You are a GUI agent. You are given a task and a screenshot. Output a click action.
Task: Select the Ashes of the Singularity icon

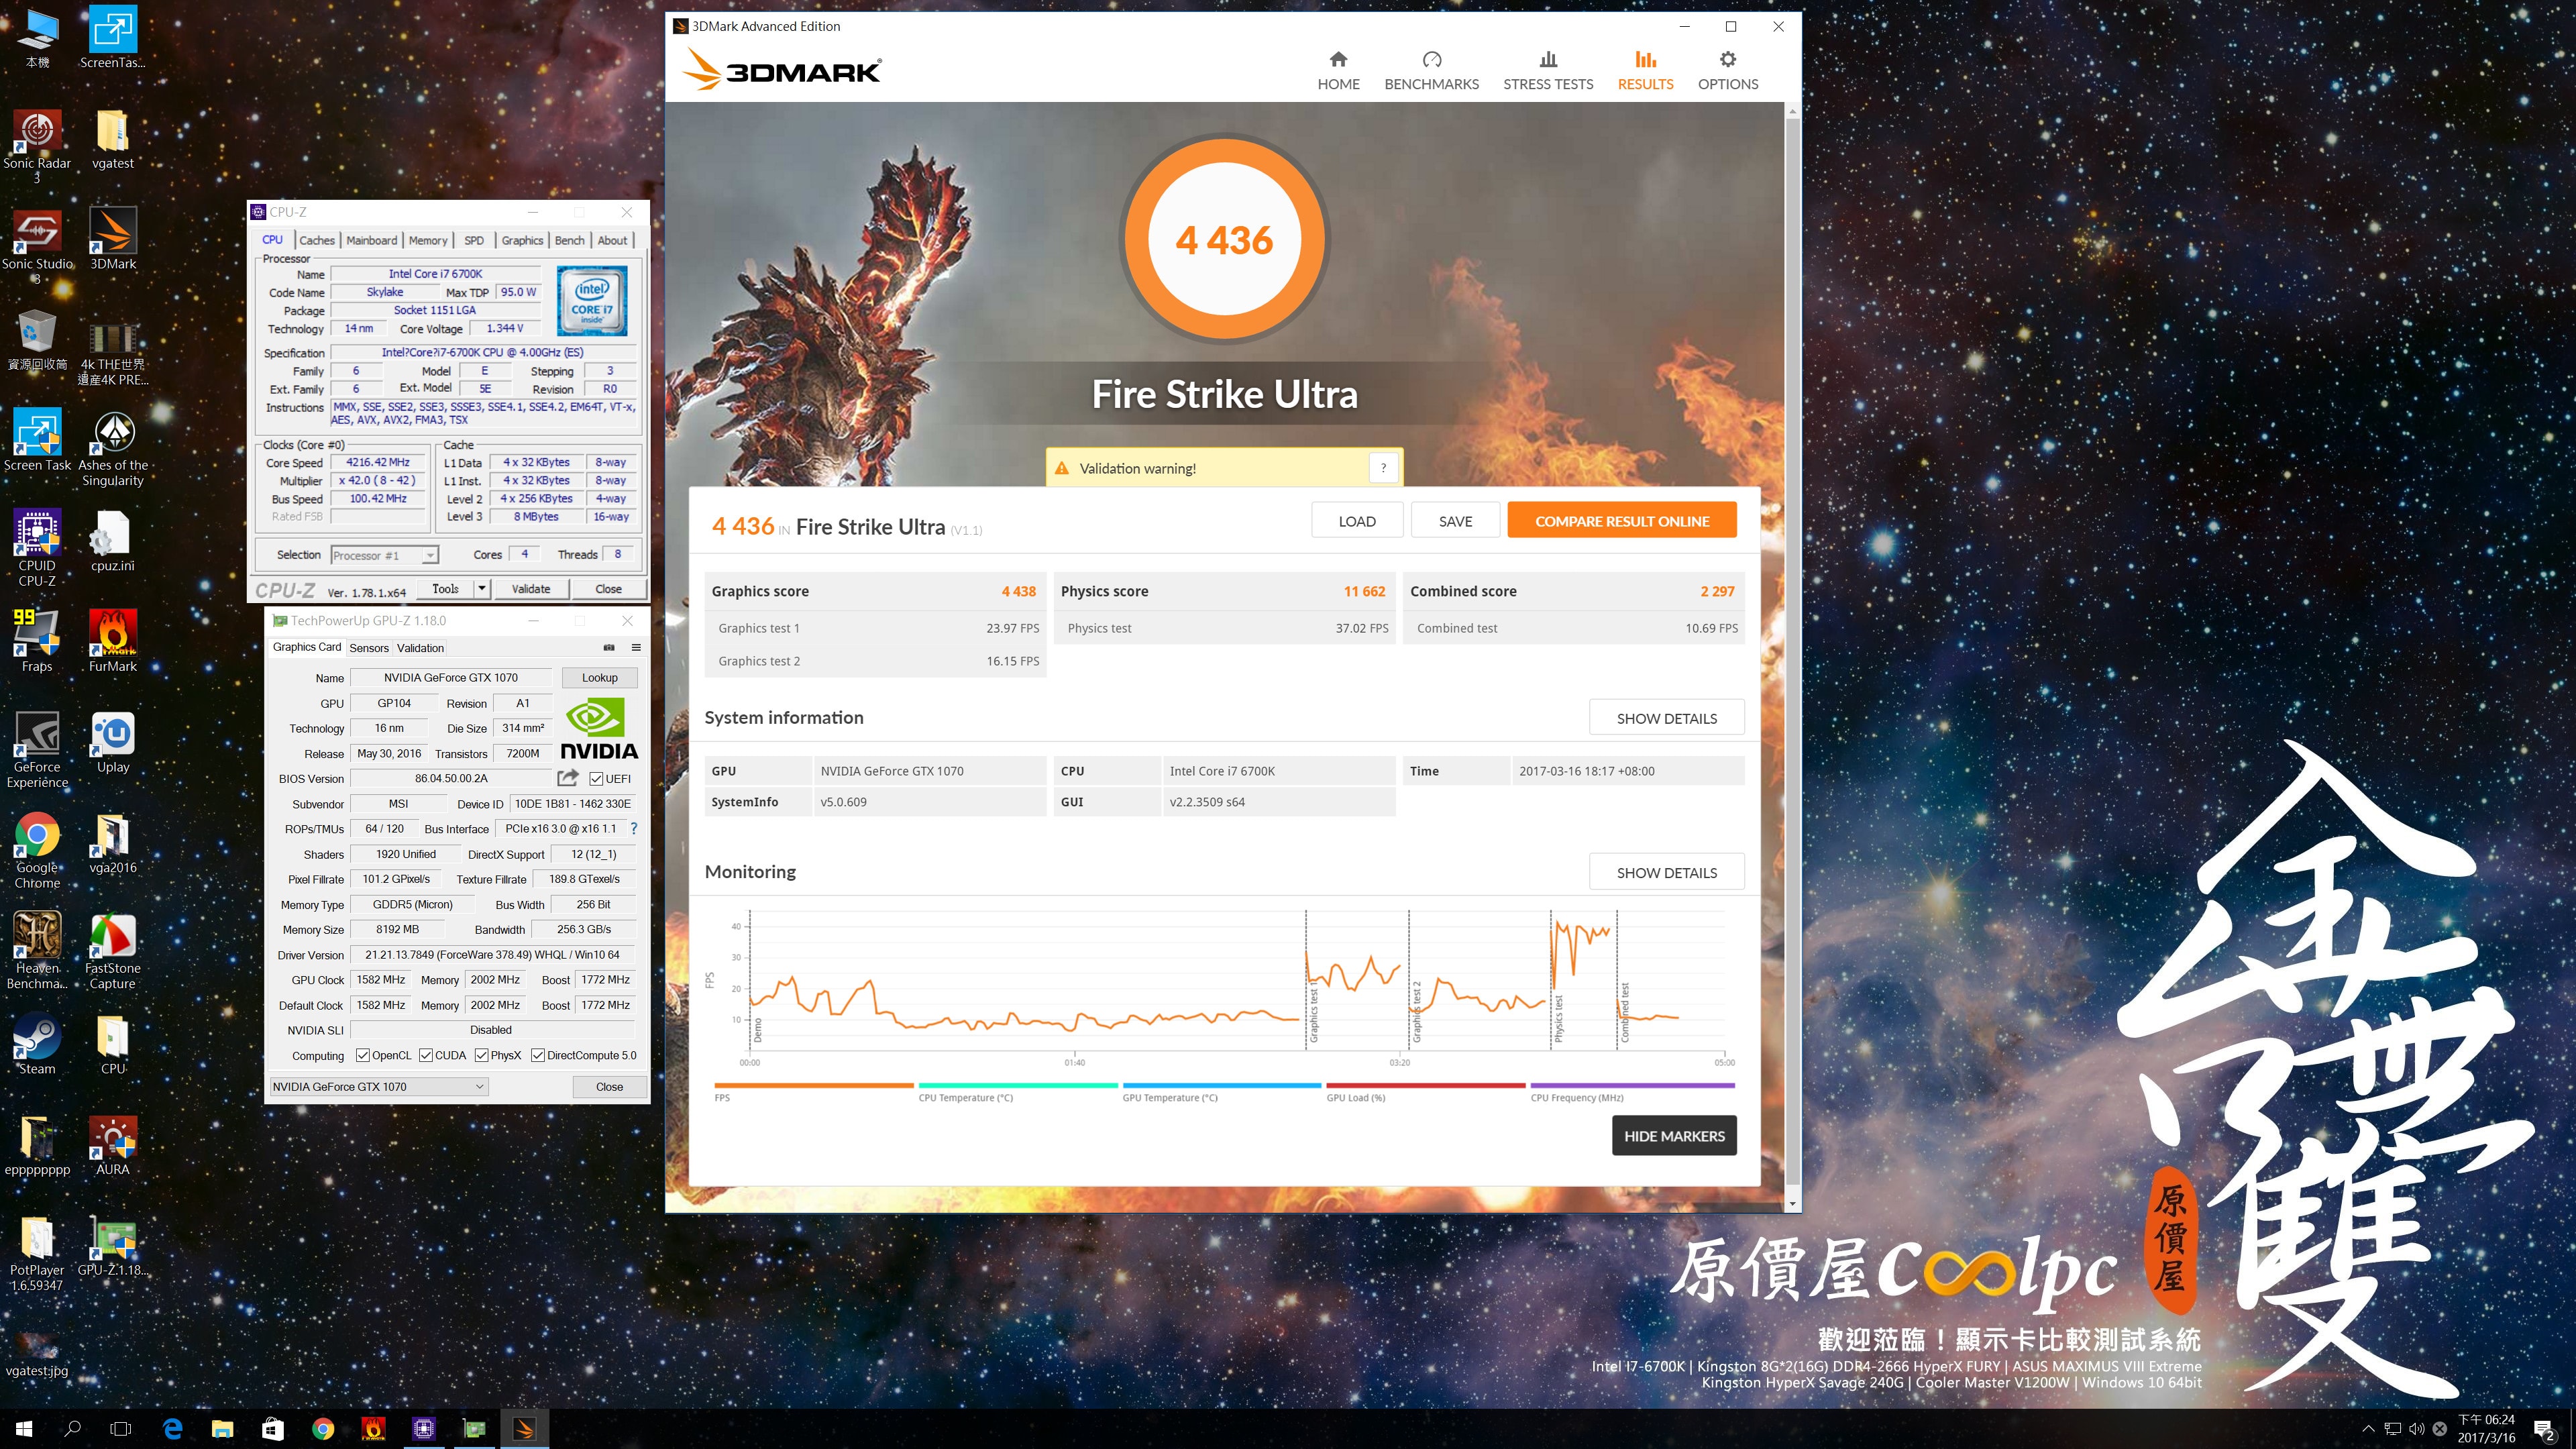click(113, 448)
